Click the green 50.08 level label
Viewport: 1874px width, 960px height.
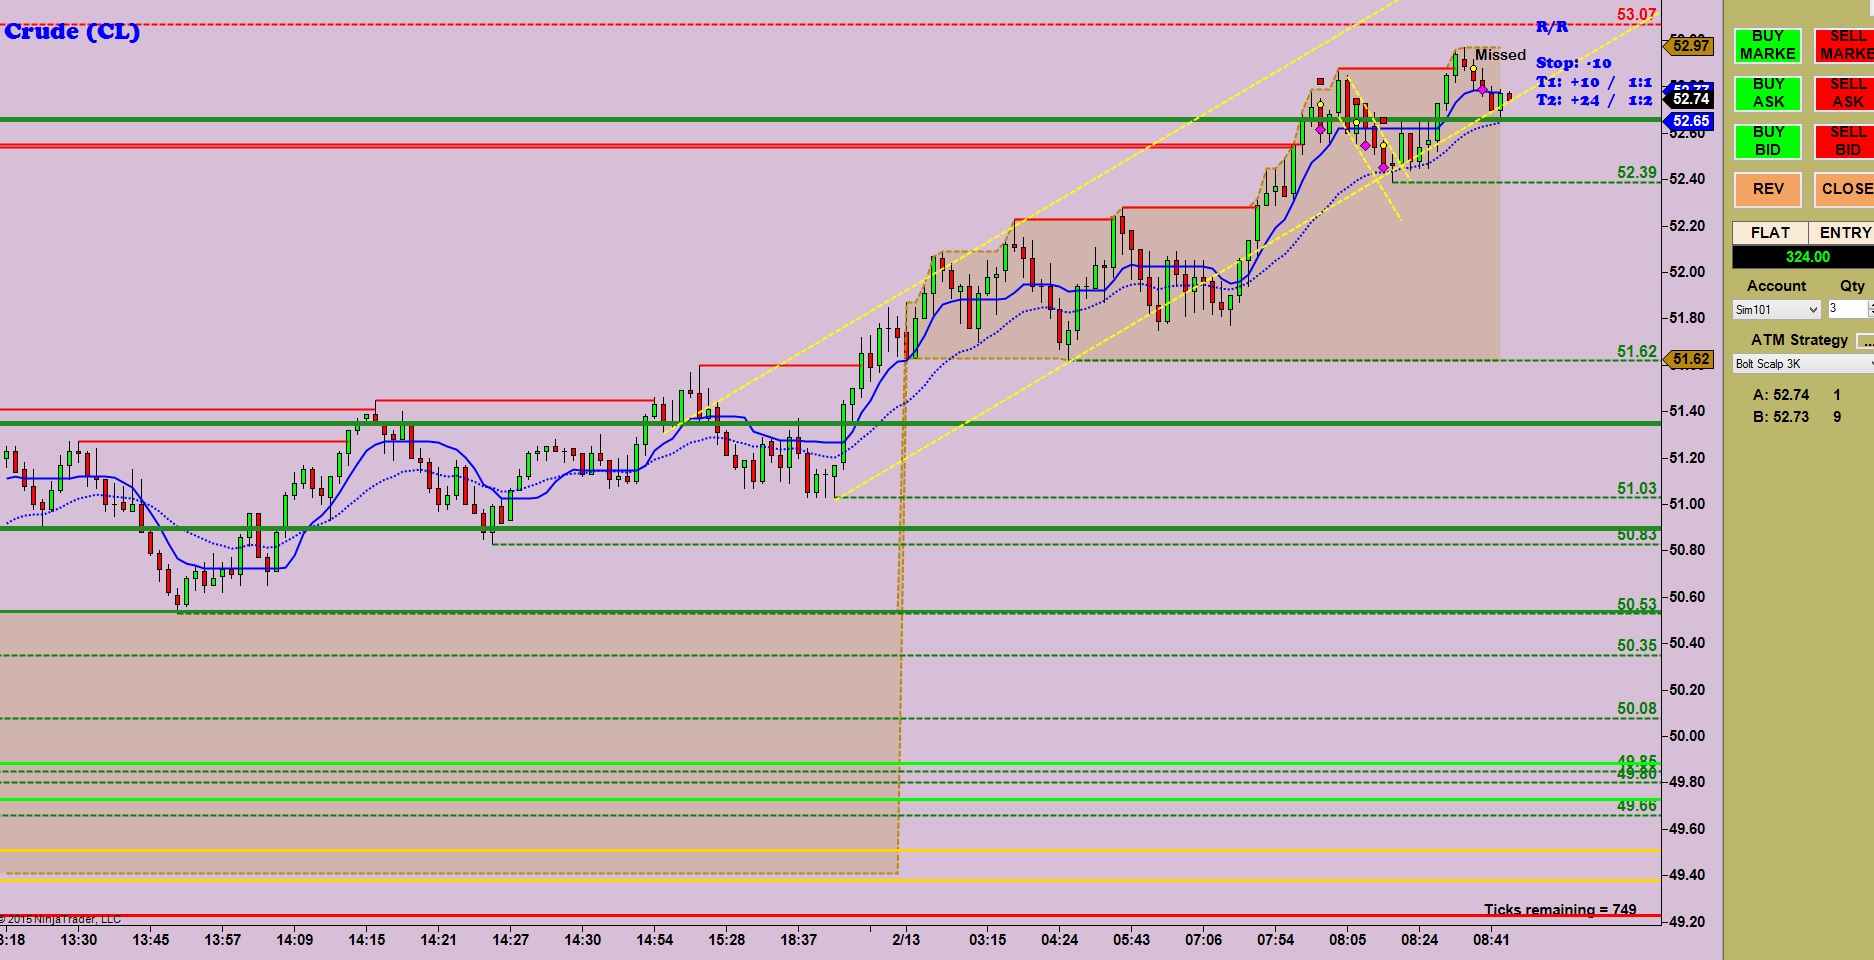pyautogui.click(x=1637, y=708)
